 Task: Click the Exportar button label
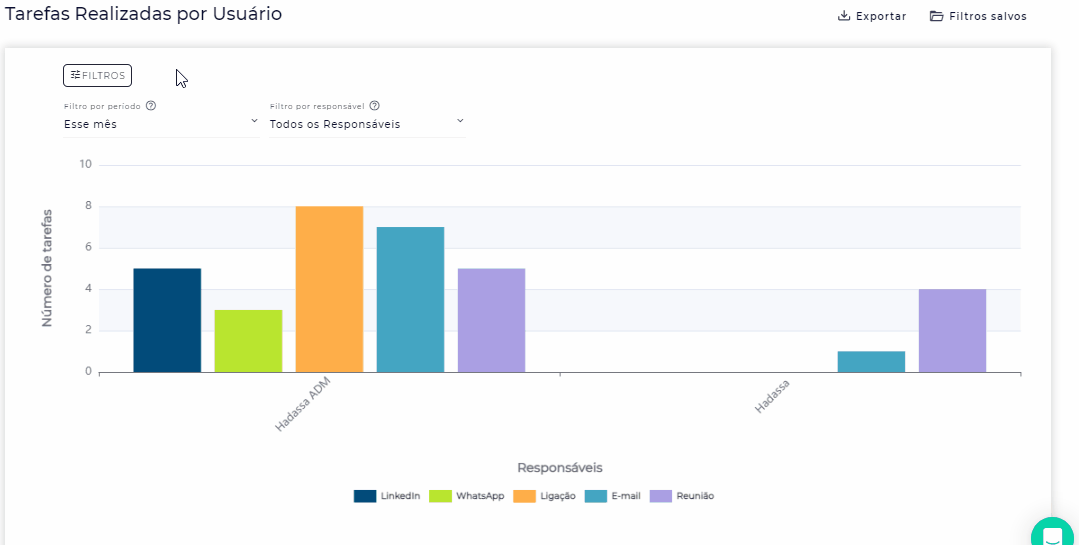click(881, 16)
